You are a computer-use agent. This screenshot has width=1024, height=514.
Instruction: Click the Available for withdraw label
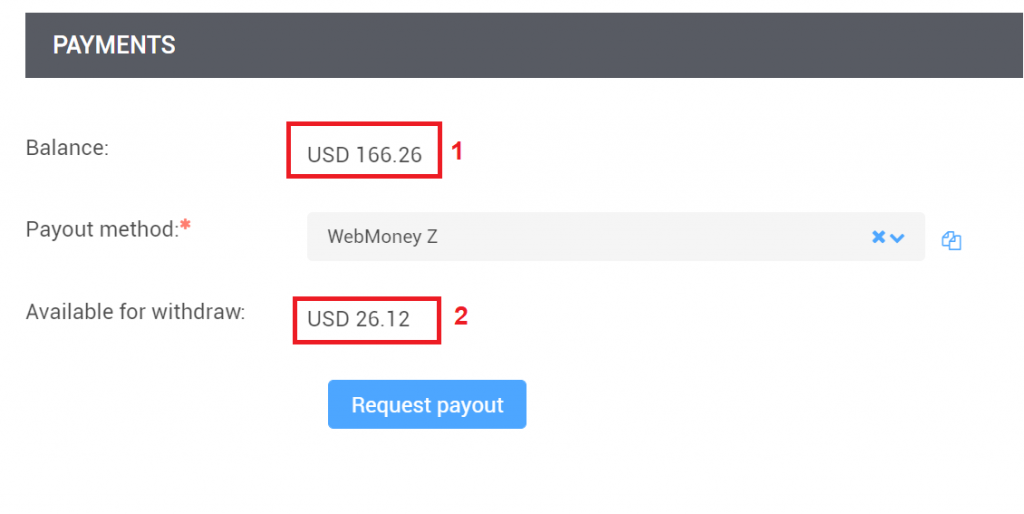tap(135, 311)
